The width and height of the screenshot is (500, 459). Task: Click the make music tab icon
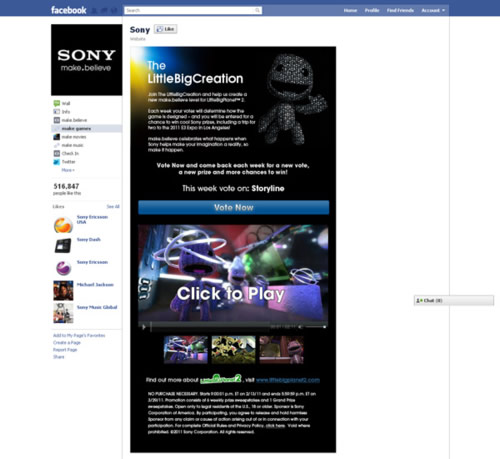click(x=57, y=145)
